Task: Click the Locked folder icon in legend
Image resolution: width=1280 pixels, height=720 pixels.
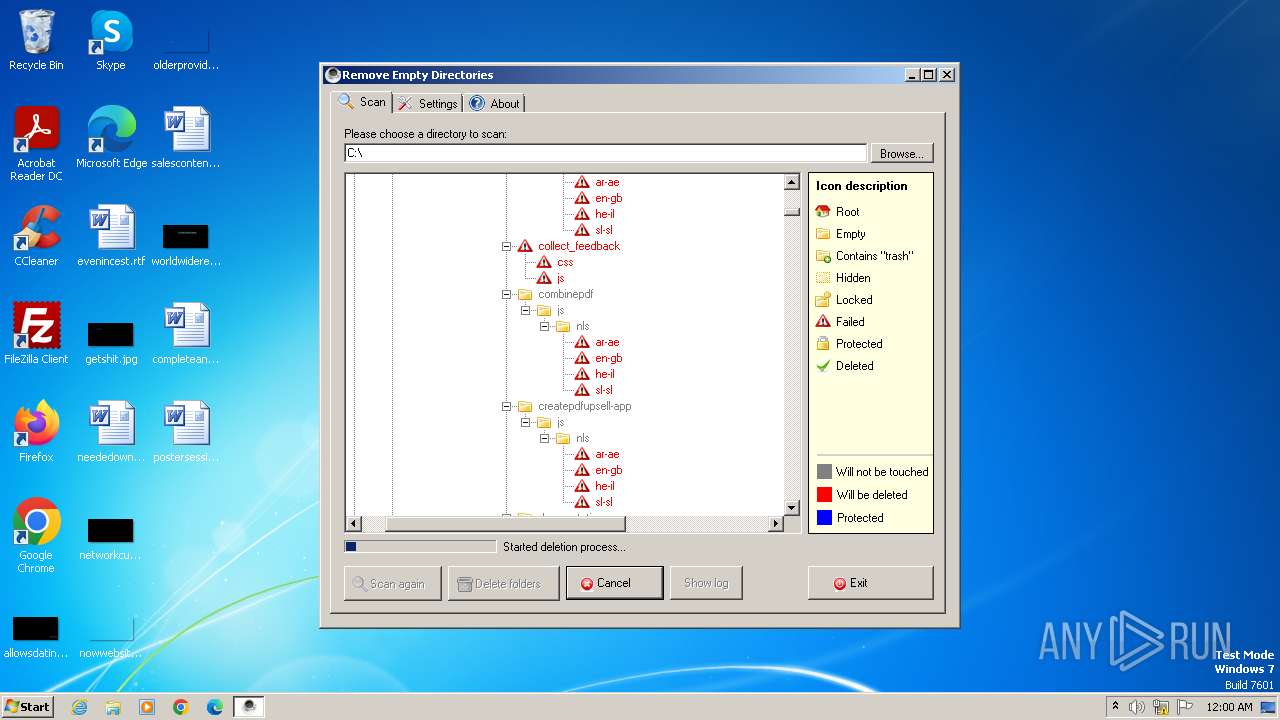Action: 823,299
